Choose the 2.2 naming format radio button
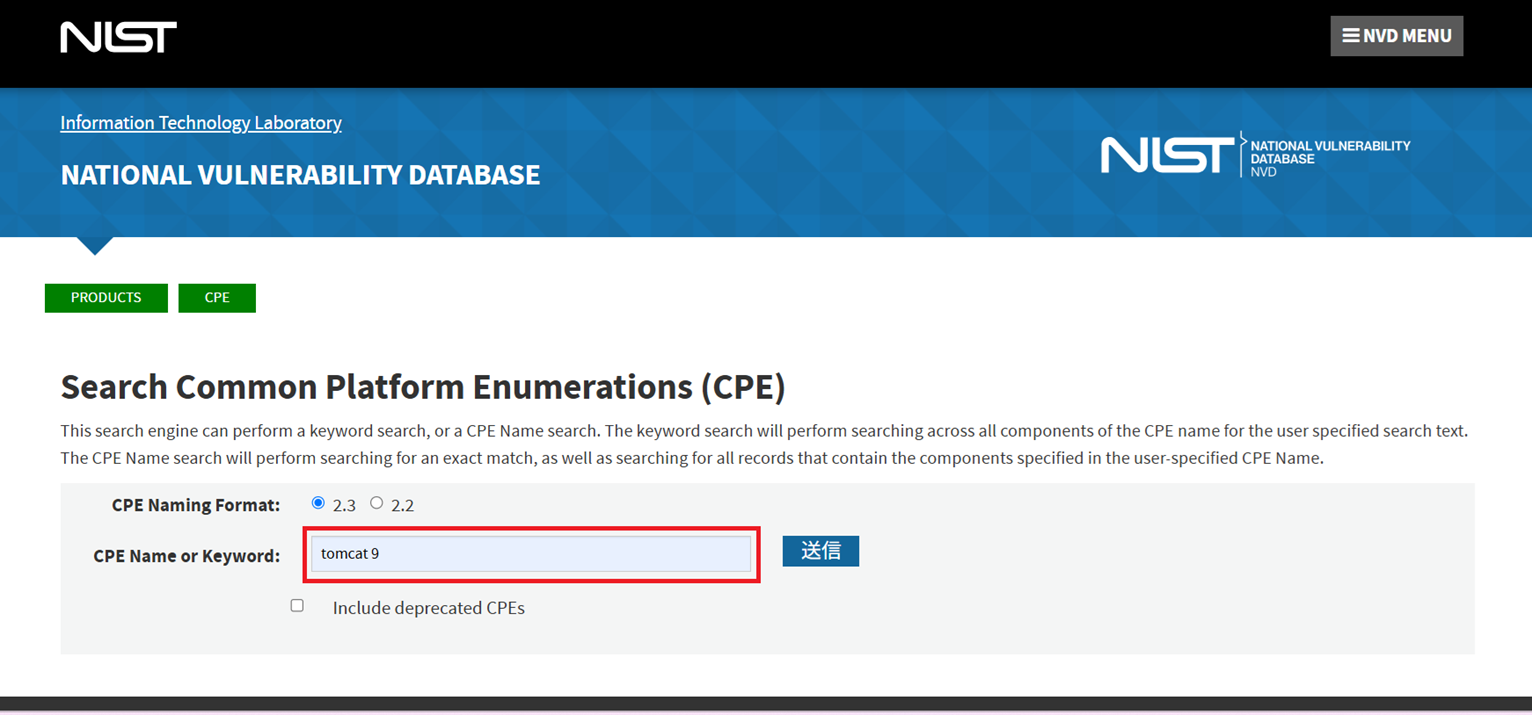The height and width of the screenshot is (715, 1532). tap(376, 503)
